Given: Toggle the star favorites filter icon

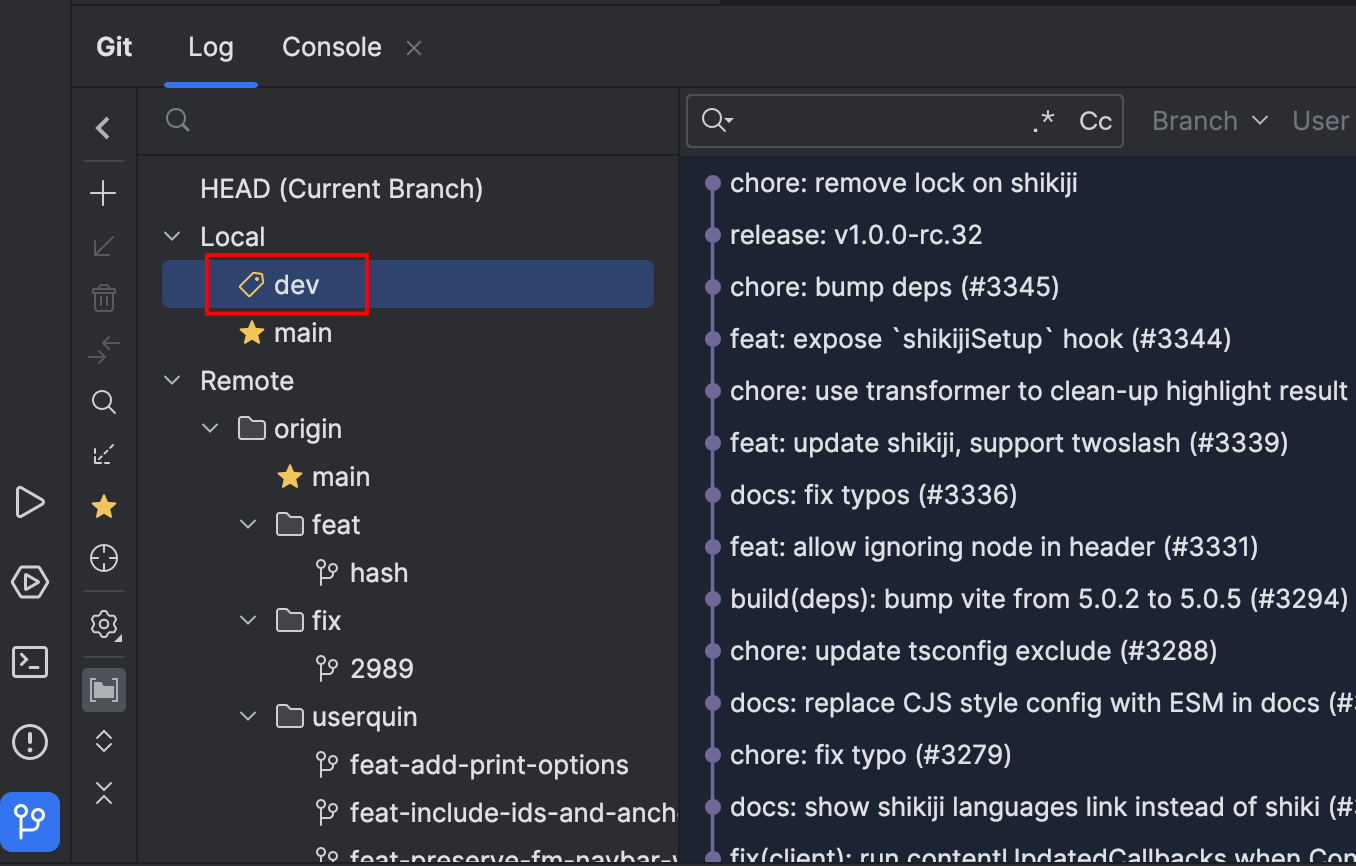Looking at the screenshot, I should [103, 507].
